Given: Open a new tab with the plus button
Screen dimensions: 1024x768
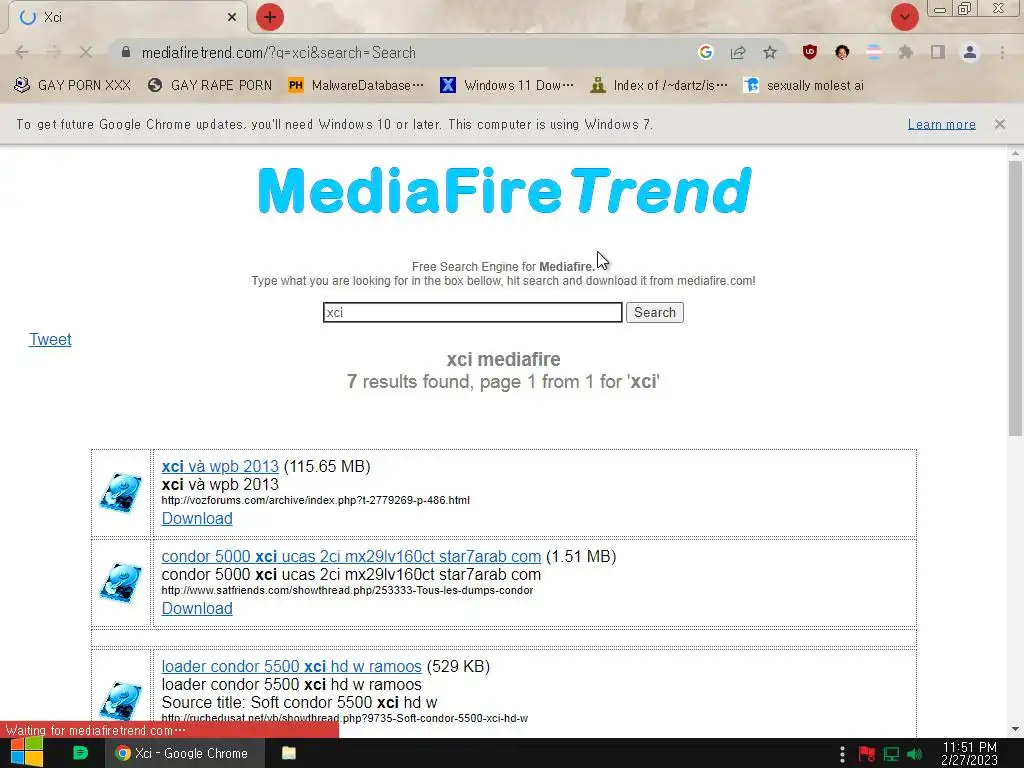Looking at the screenshot, I should 270,17.
